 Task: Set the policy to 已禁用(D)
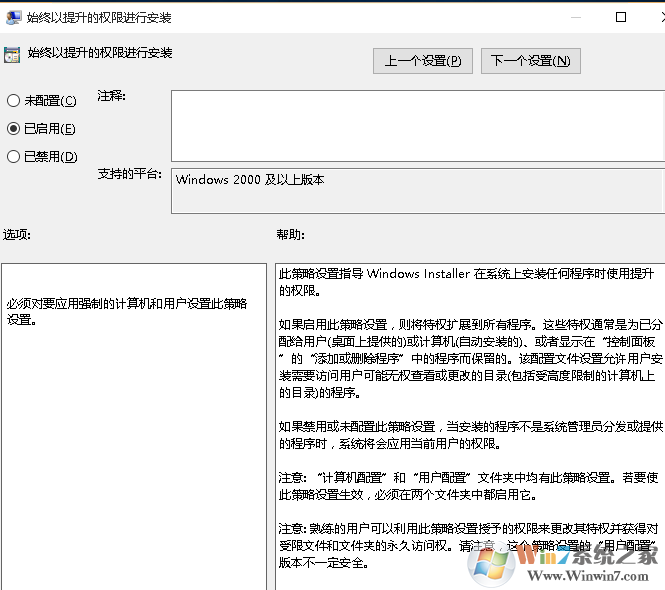(13, 157)
